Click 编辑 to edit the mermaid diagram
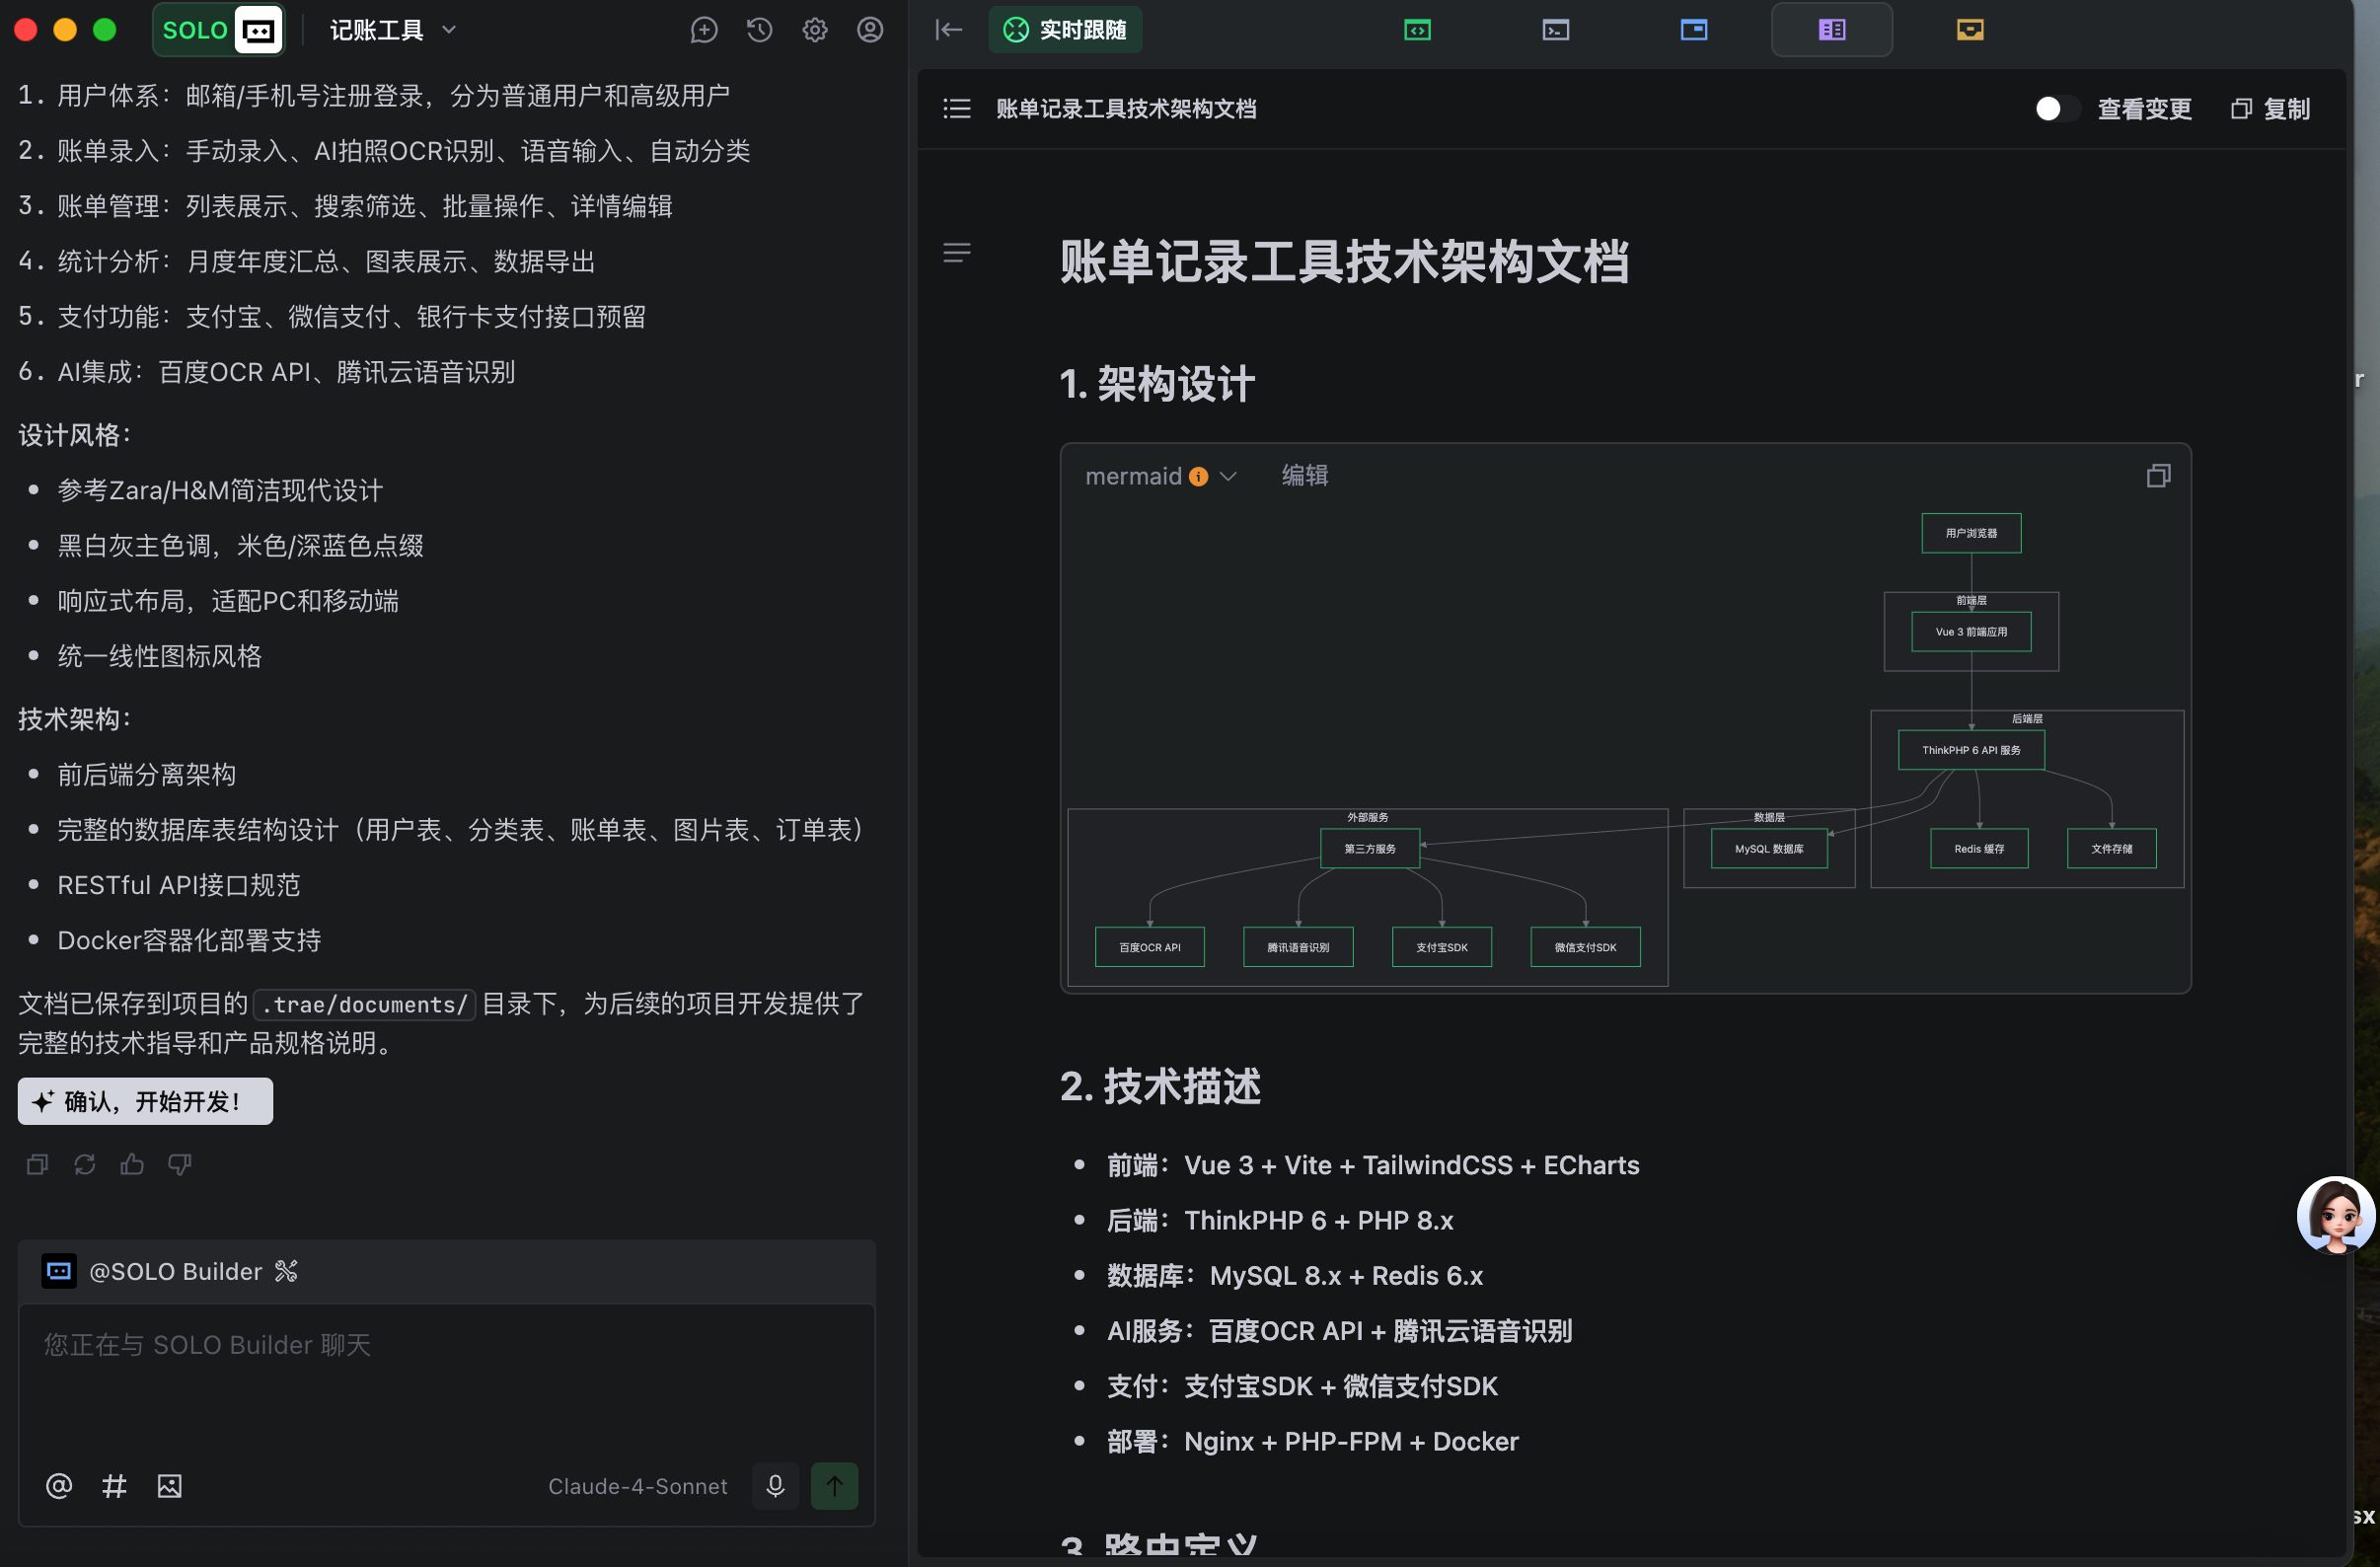Viewport: 2380px width, 1567px height. click(x=1305, y=476)
